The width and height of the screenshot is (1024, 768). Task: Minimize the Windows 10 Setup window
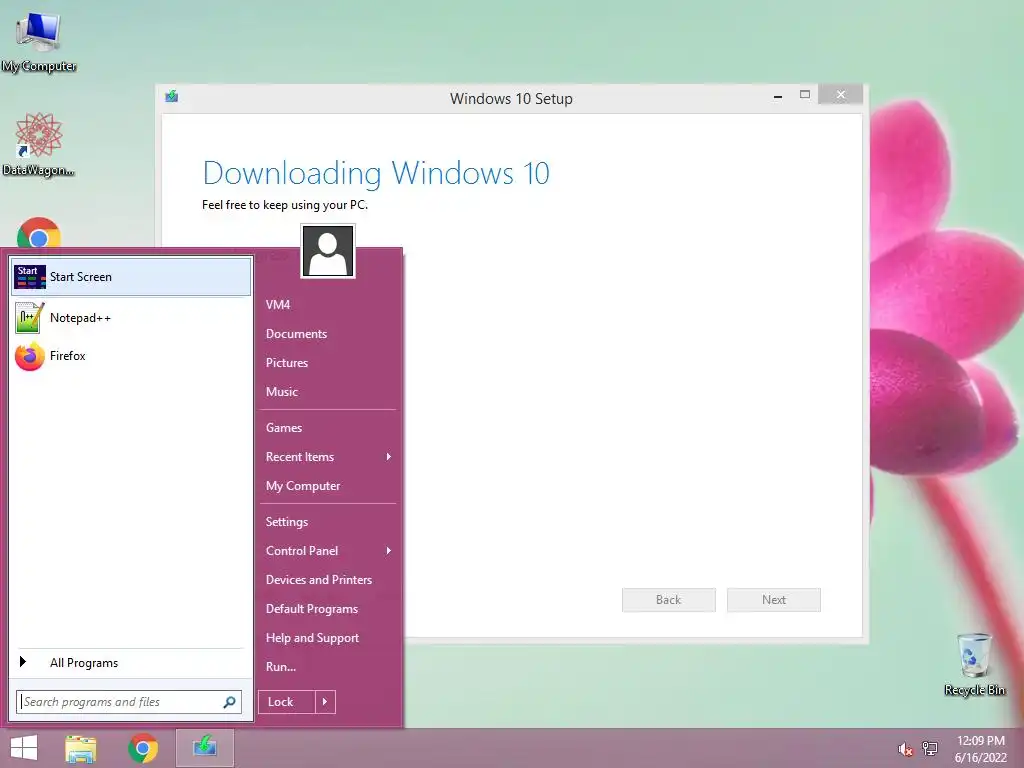tap(778, 95)
